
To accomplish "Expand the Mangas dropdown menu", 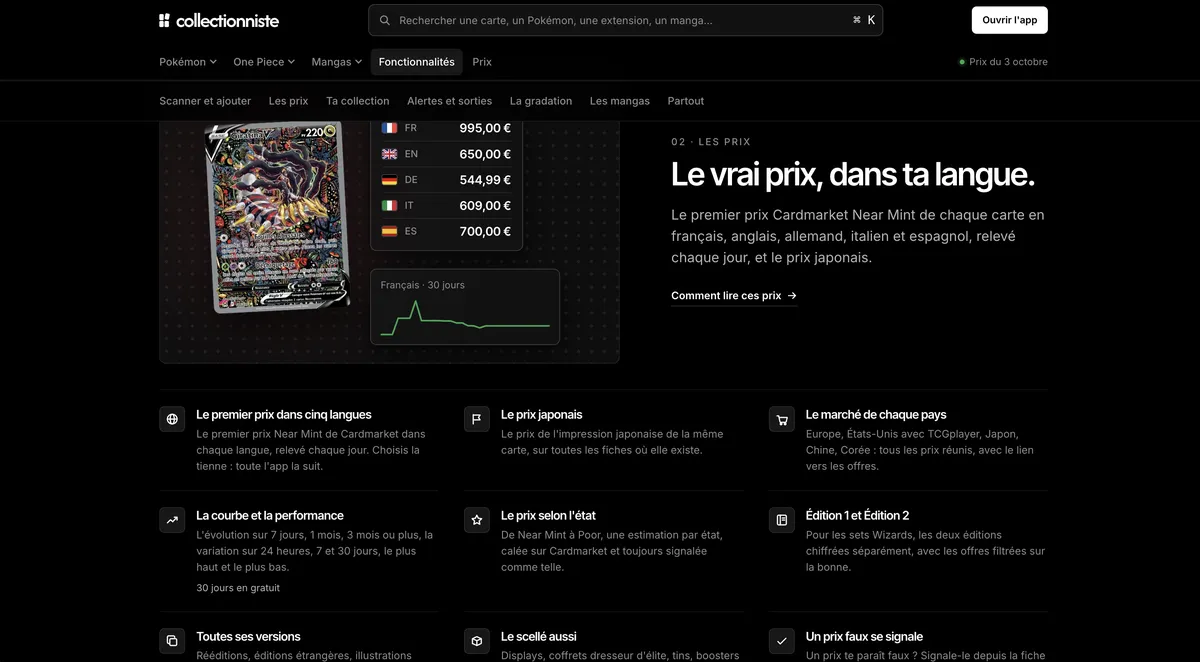I will click(x=337, y=62).
